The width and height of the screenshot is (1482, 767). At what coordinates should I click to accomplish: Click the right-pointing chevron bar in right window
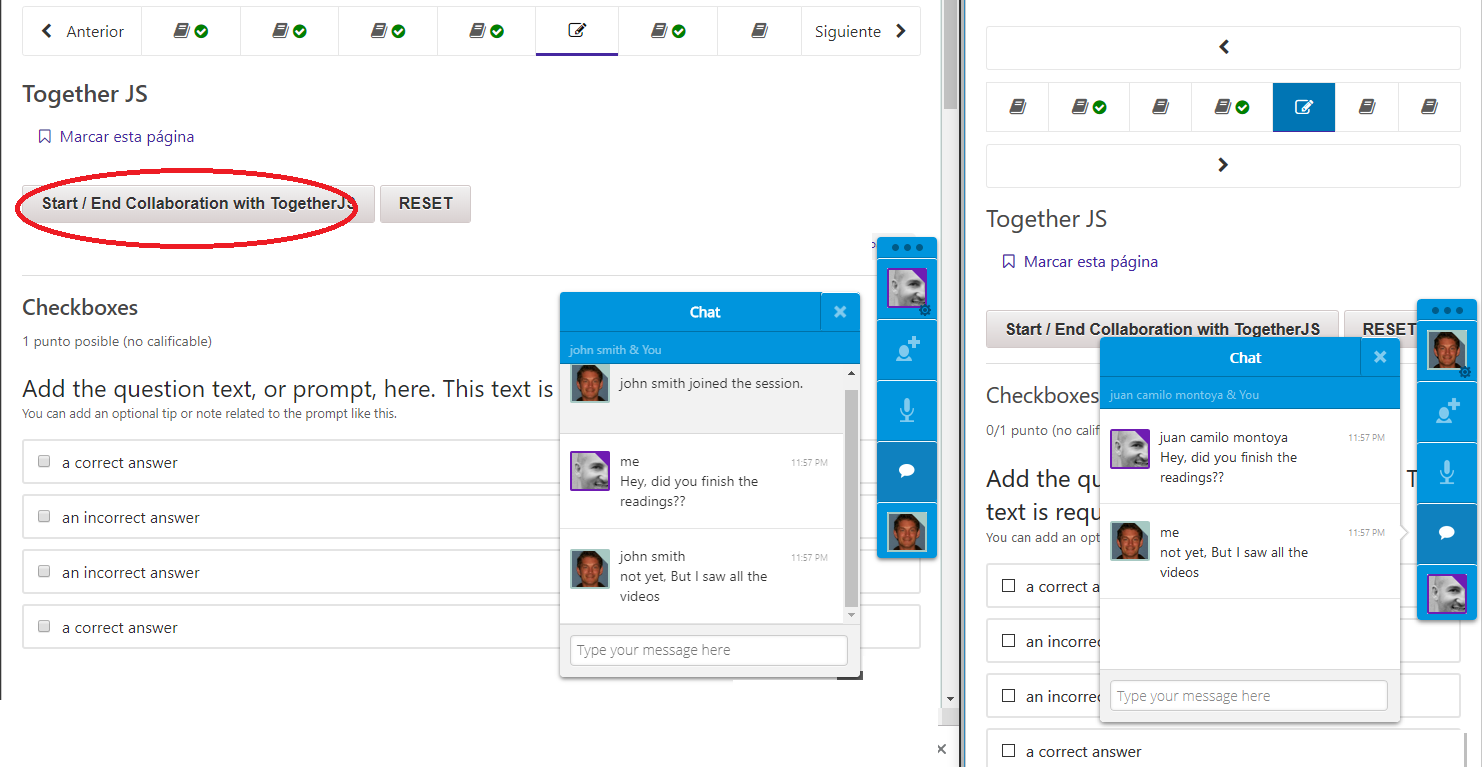coord(1223,165)
